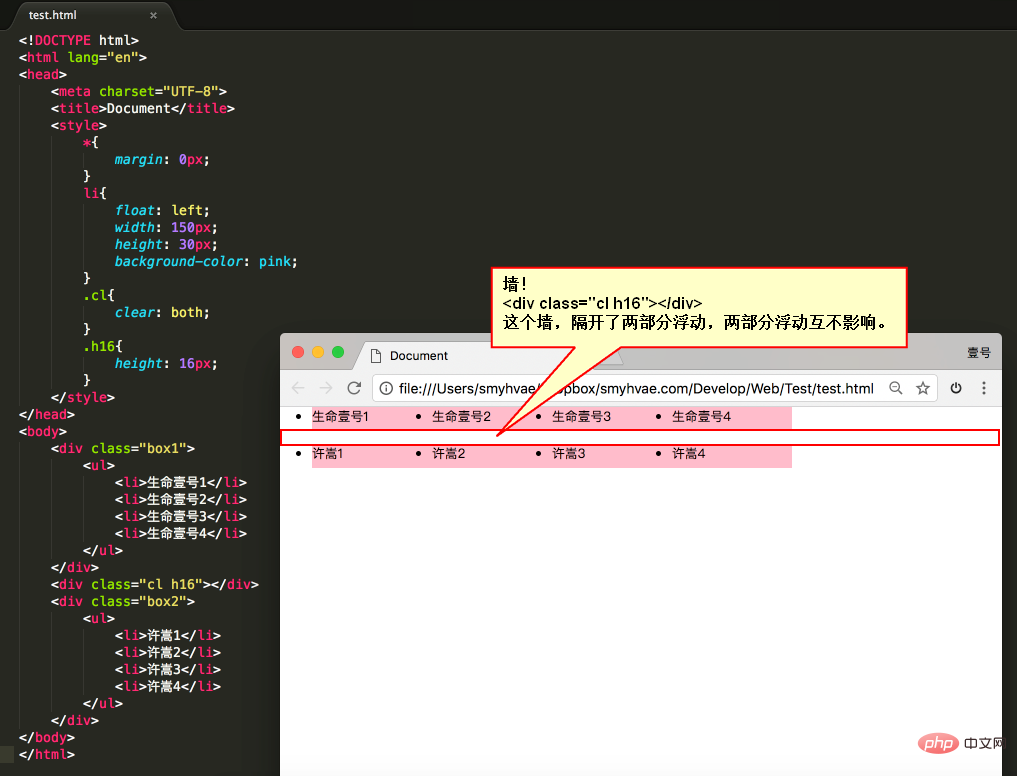Click the div class="box2" code line
This screenshot has height=776, width=1017.
pyautogui.click(x=123, y=601)
